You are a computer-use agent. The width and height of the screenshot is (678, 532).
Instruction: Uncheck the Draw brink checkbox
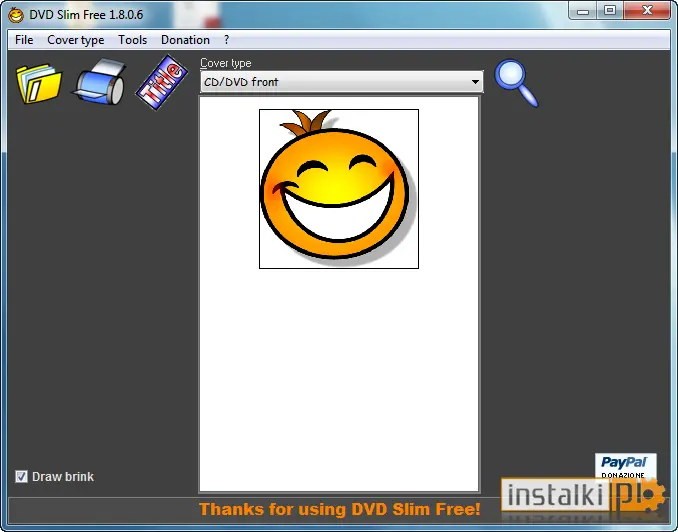click(21, 476)
